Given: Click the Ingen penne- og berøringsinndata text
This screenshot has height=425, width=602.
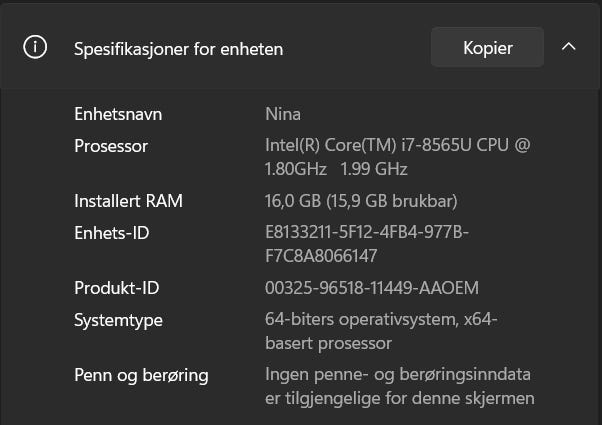Looking at the screenshot, I should pos(398,375).
